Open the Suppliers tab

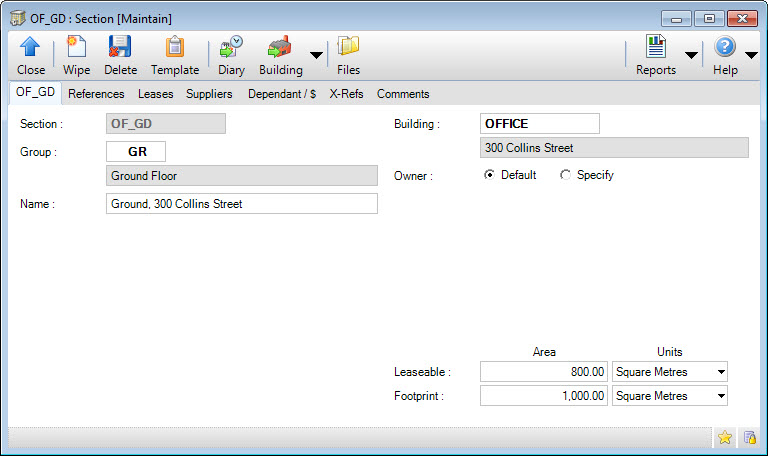point(209,94)
